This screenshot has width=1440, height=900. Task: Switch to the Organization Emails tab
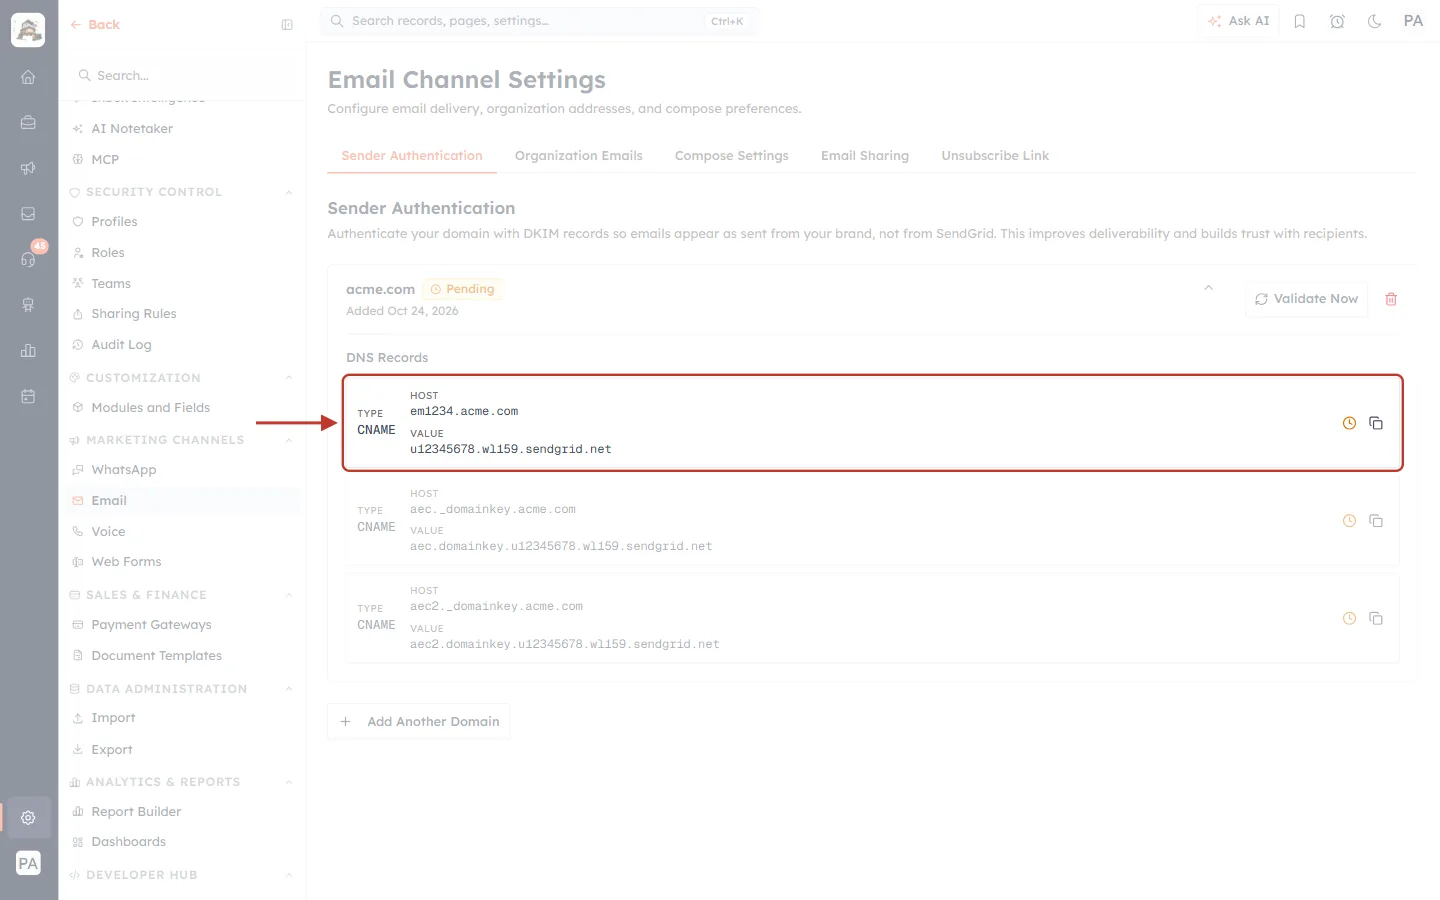[578, 156]
